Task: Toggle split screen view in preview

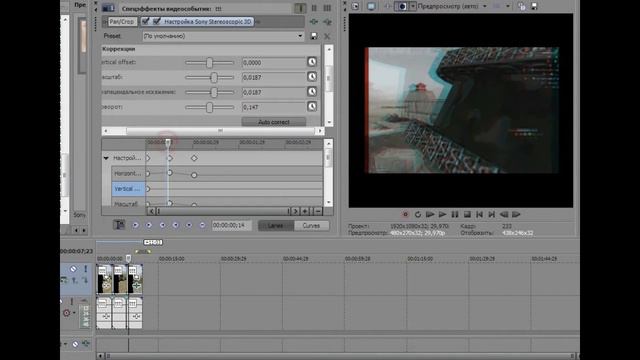Action: (402, 6)
